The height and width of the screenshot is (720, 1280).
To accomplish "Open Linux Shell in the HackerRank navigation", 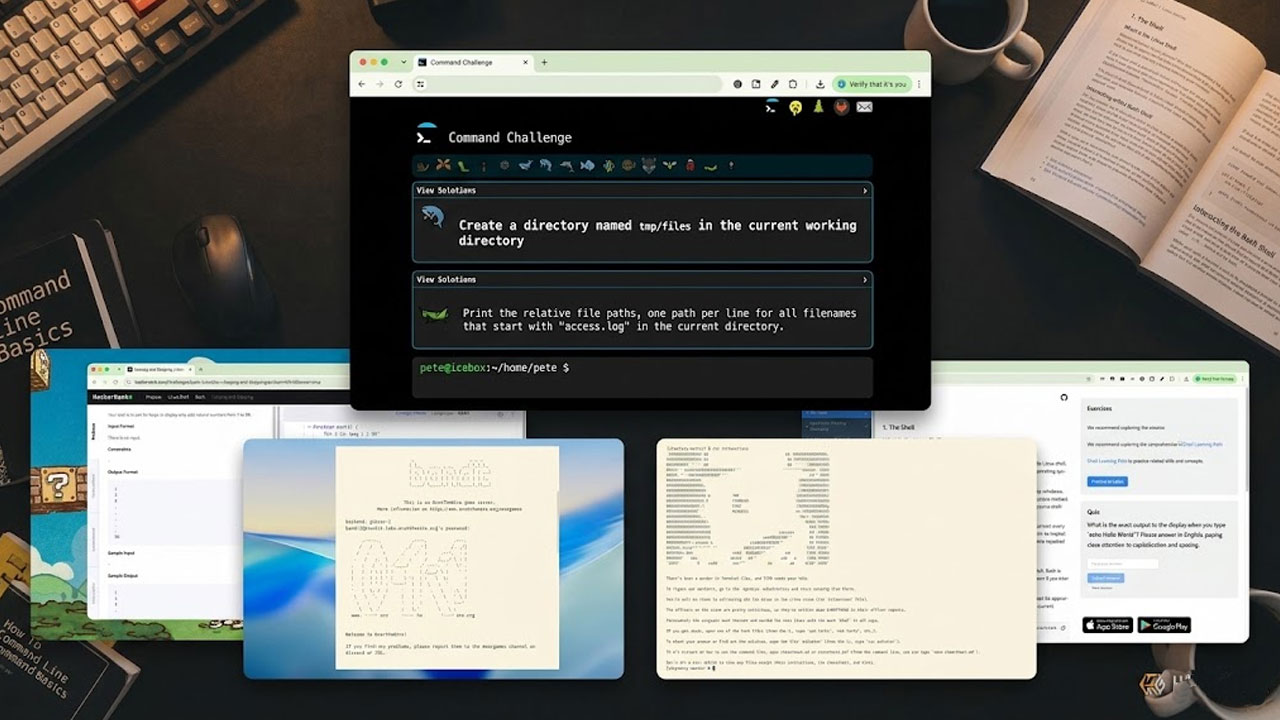I will [x=178, y=397].
